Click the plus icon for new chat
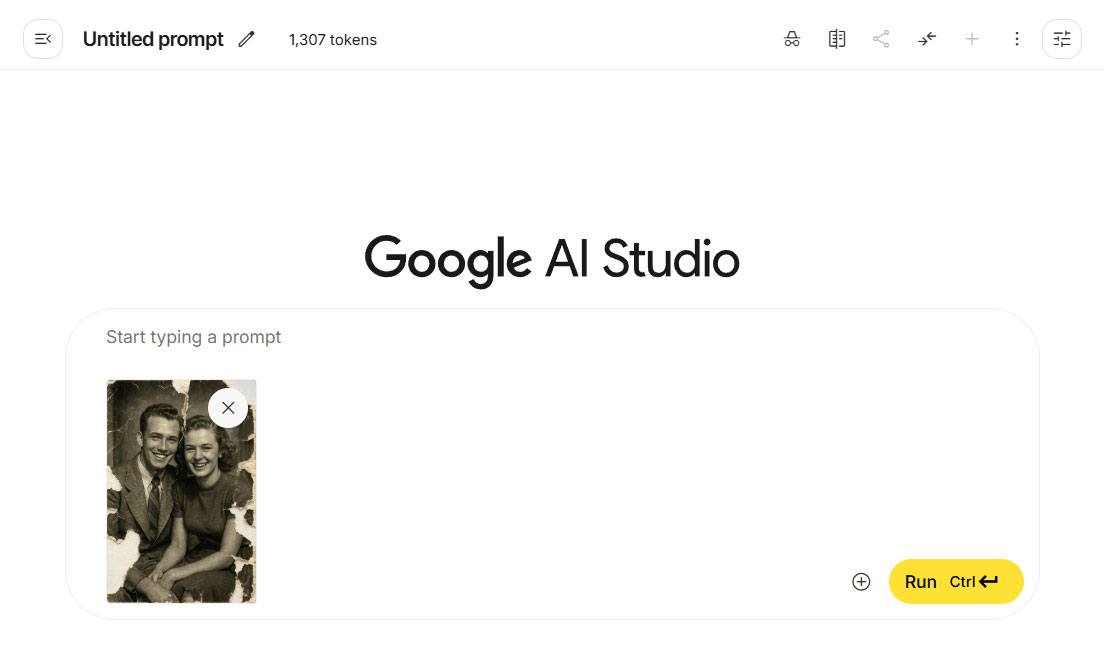 click(x=971, y=39)
